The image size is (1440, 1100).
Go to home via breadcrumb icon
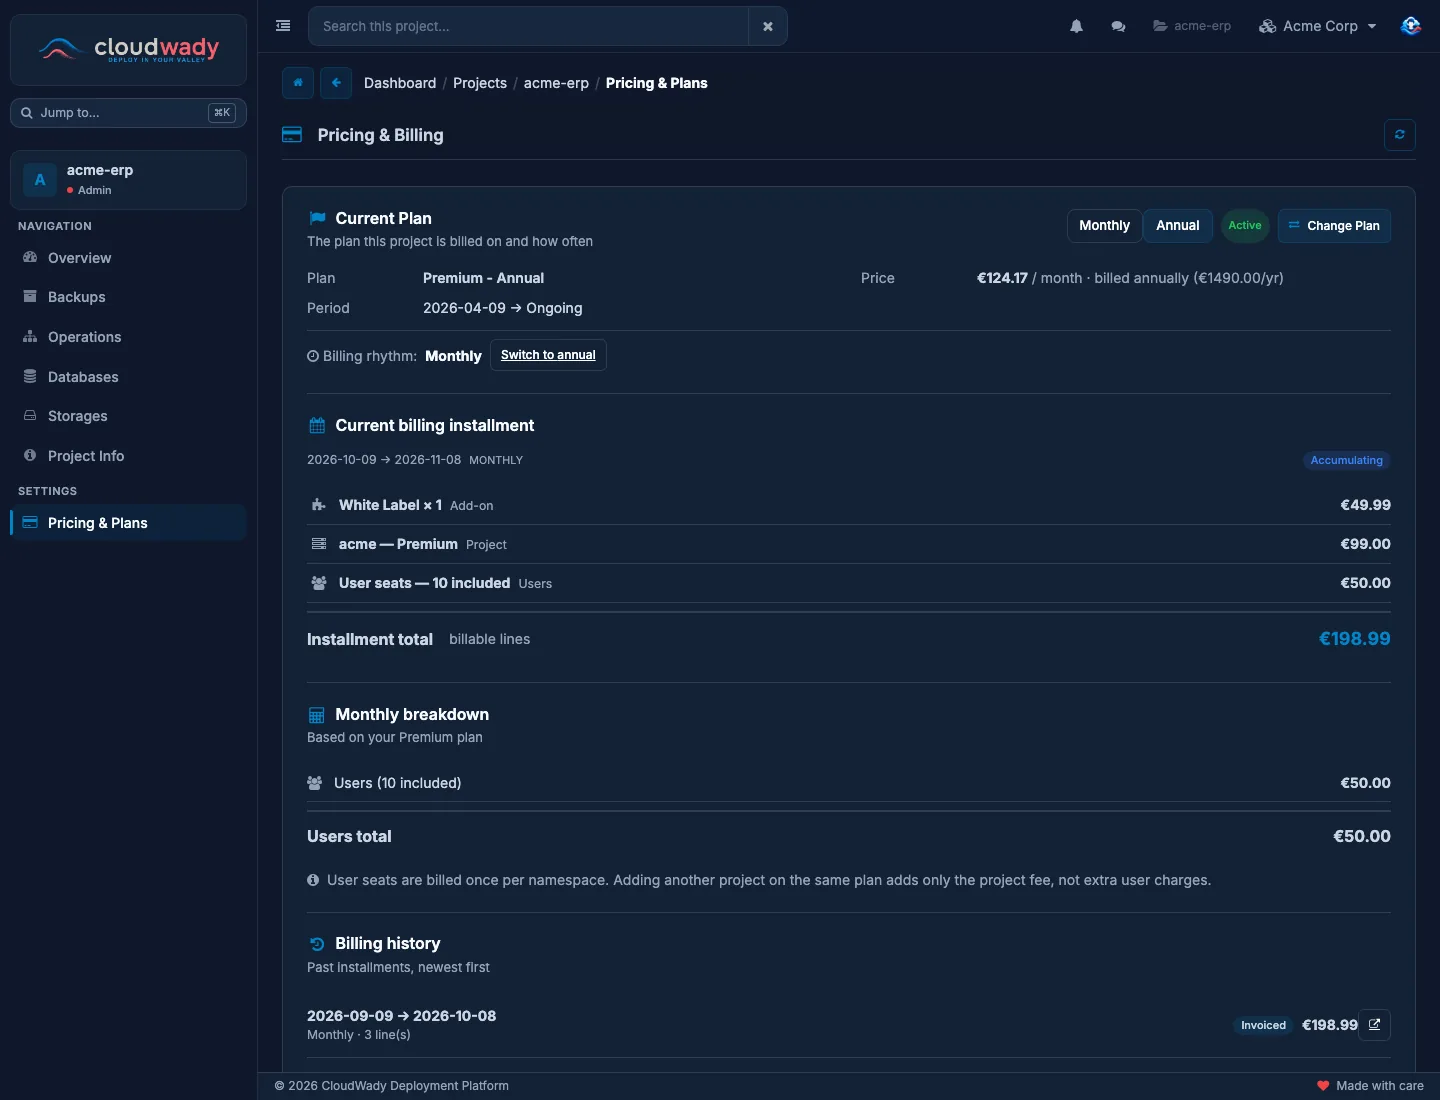(x=298, y=83)
